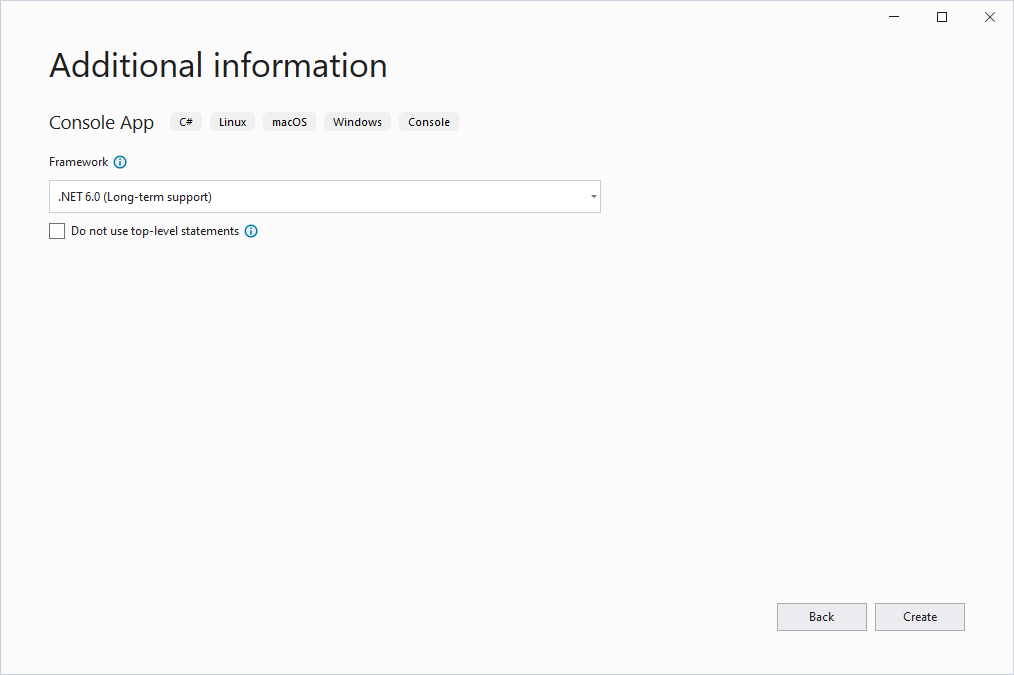Viewport: 1014px width, 675px height.
Task: Click the '.NET 6.0 (Long-term support)' text
Action: (135, 197)
